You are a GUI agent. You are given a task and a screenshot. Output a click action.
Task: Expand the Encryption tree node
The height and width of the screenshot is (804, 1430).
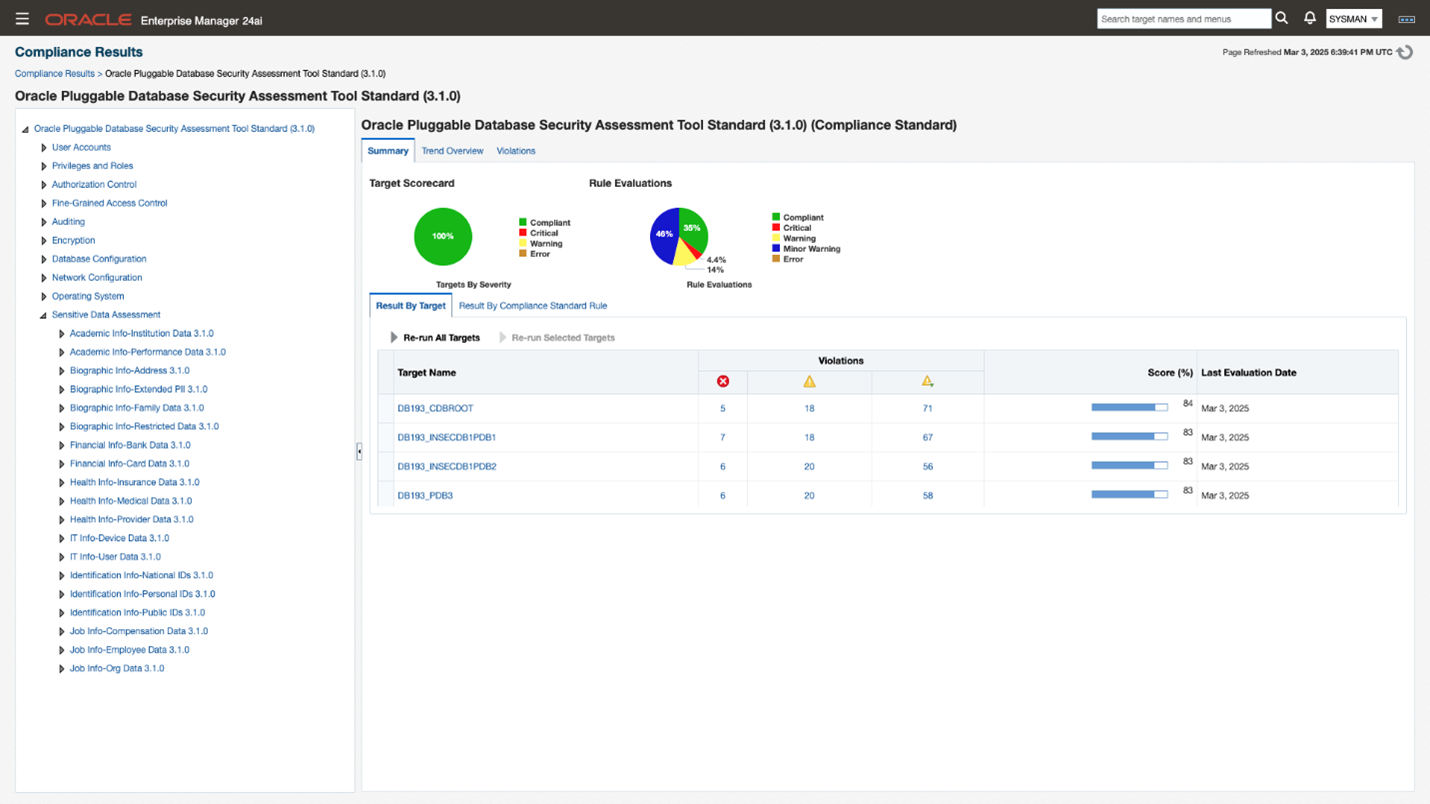[x=44, y=241]
